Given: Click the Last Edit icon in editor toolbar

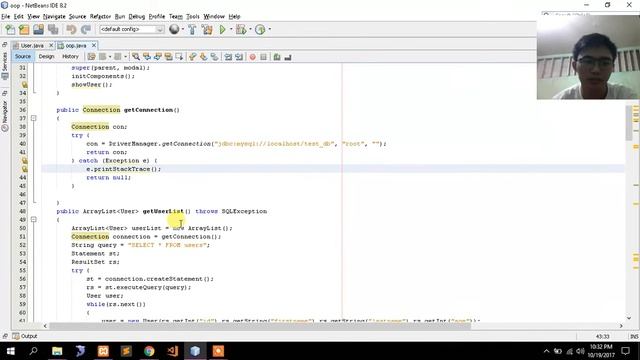Looking at the screenshot, I should [91, 57].
